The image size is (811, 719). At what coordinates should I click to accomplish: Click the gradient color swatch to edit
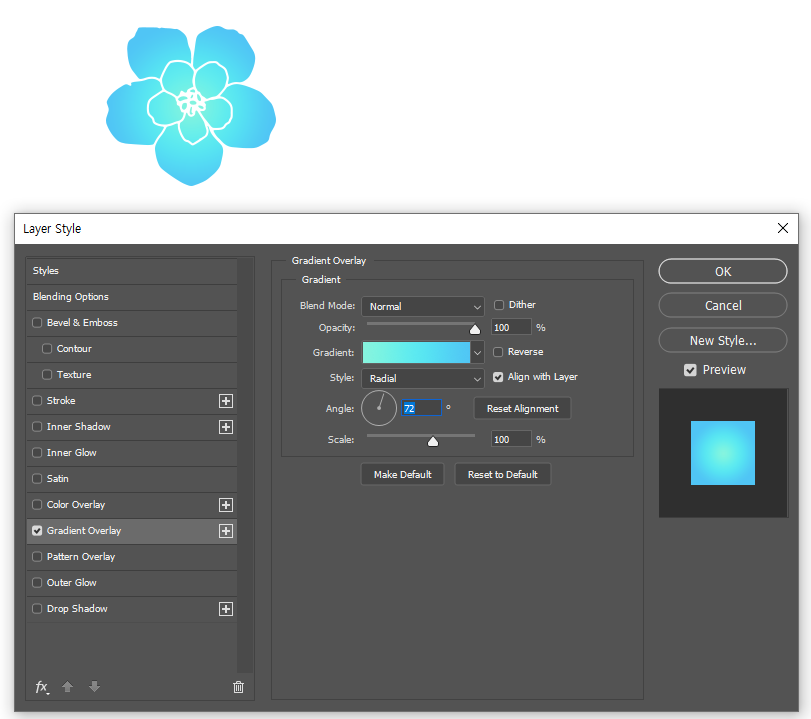point(416,353)
